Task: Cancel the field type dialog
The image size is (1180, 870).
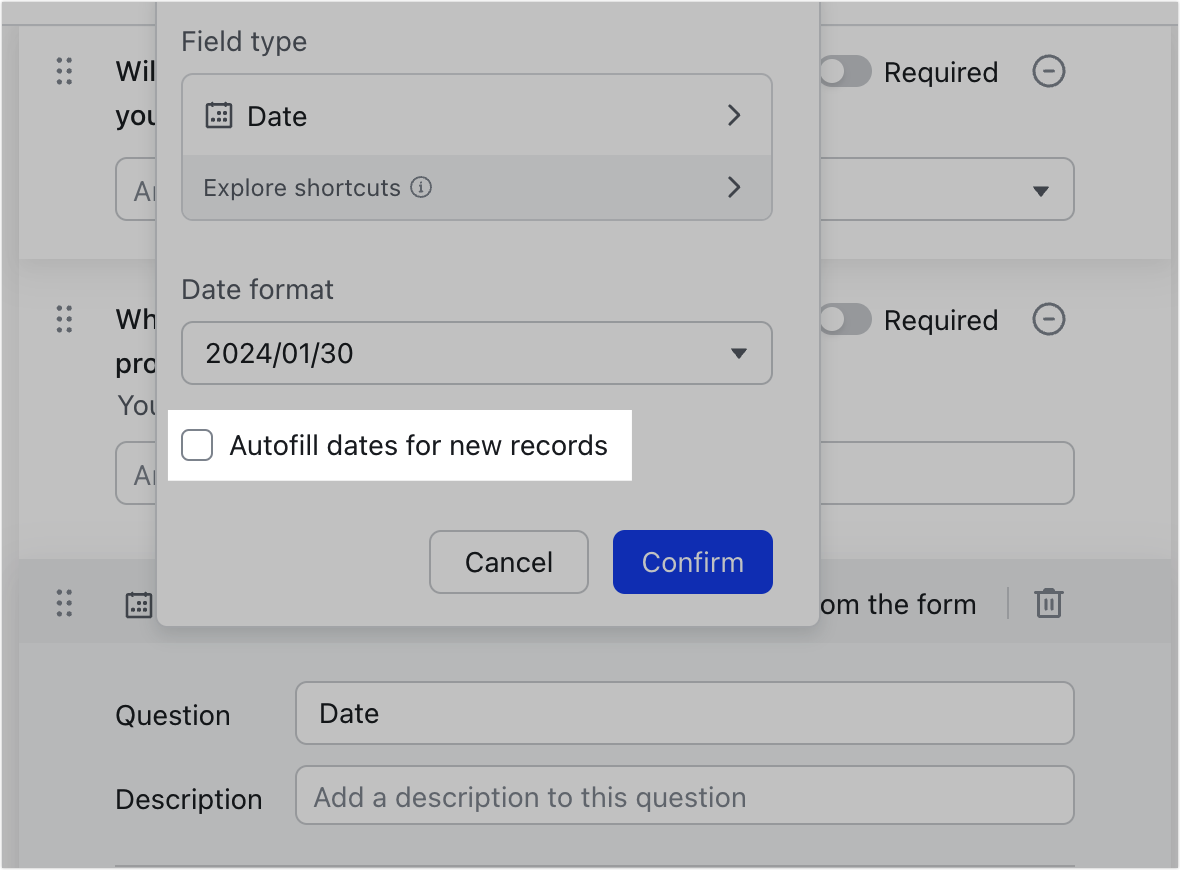Action: point(508,562)
